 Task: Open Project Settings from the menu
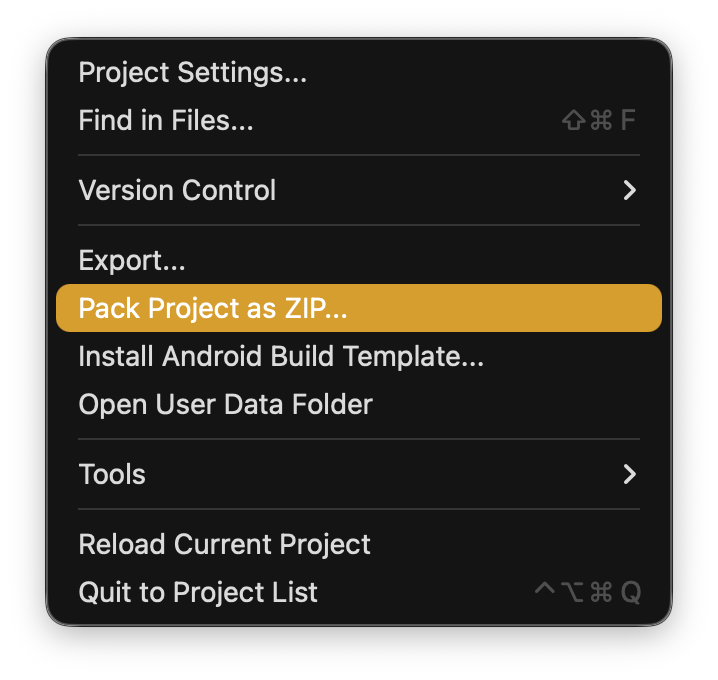(x=192, y=73)
